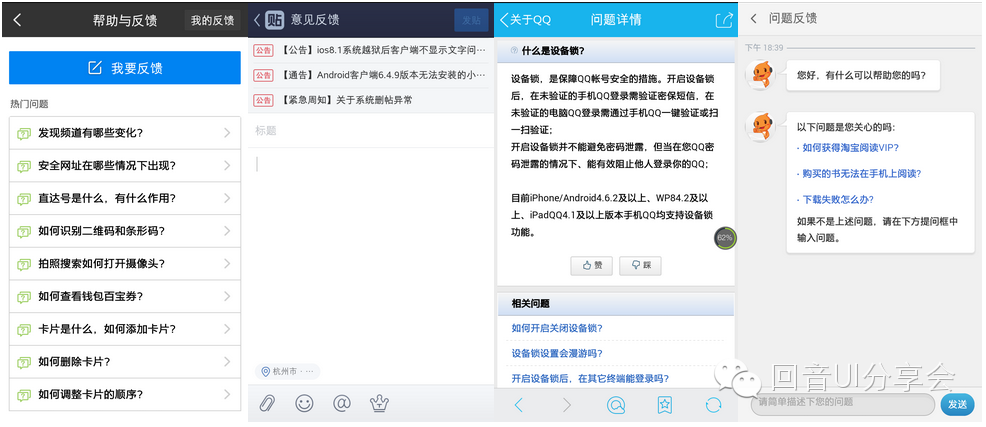Open link 购买的书无法在手机上阅读？

click(x=863, y=174)
